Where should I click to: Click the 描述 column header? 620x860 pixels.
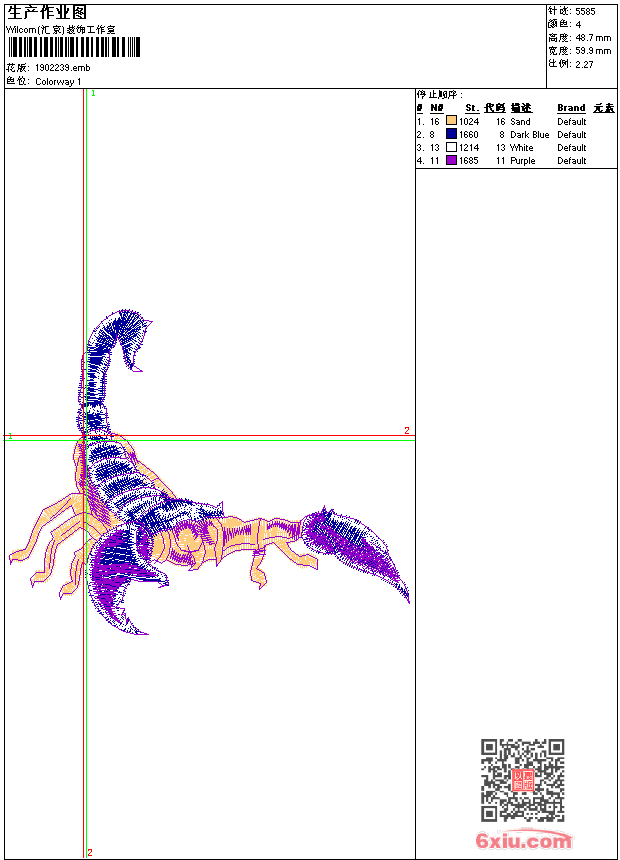pyautogui.click(x=521, y=108)
